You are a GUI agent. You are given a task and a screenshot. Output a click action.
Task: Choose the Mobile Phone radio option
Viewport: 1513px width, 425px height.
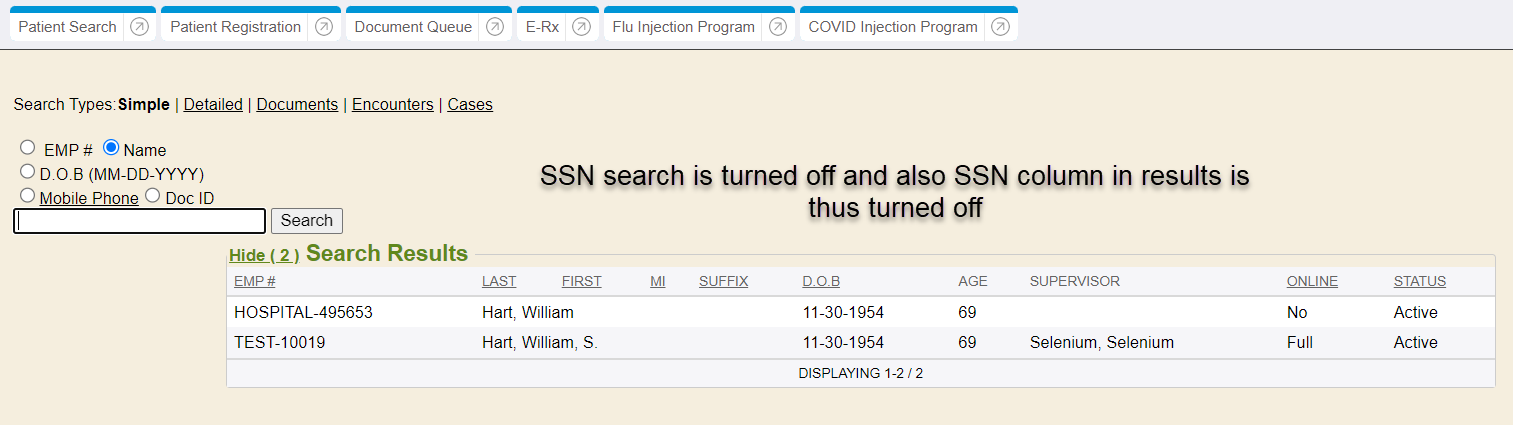(28, 196)
